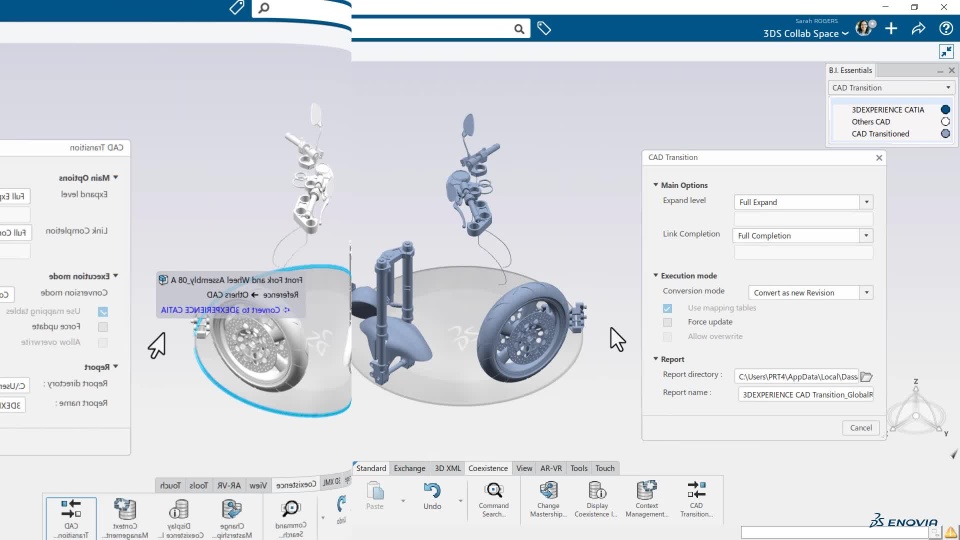This screenshot has height=540, width=960.
Task: Click the Report name text field
Action: point(806,395)
